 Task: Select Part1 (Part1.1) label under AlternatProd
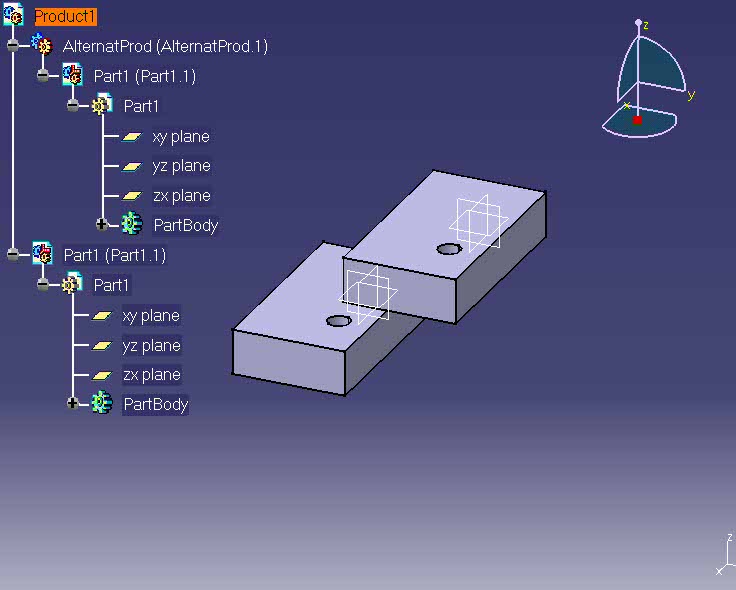coord(145,76)
